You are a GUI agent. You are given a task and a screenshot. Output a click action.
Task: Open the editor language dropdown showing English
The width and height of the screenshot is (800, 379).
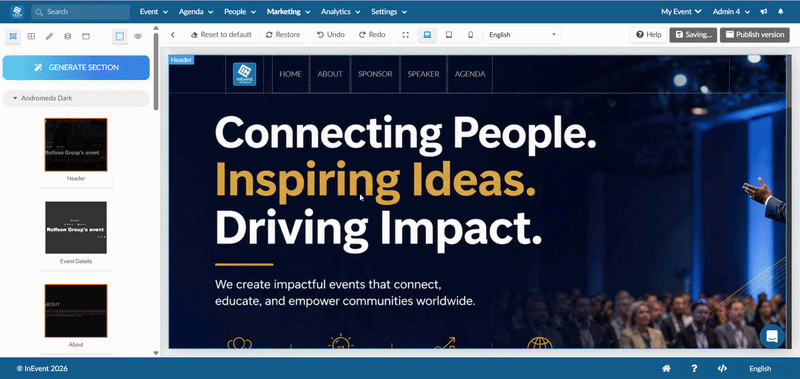pos(521,35)
